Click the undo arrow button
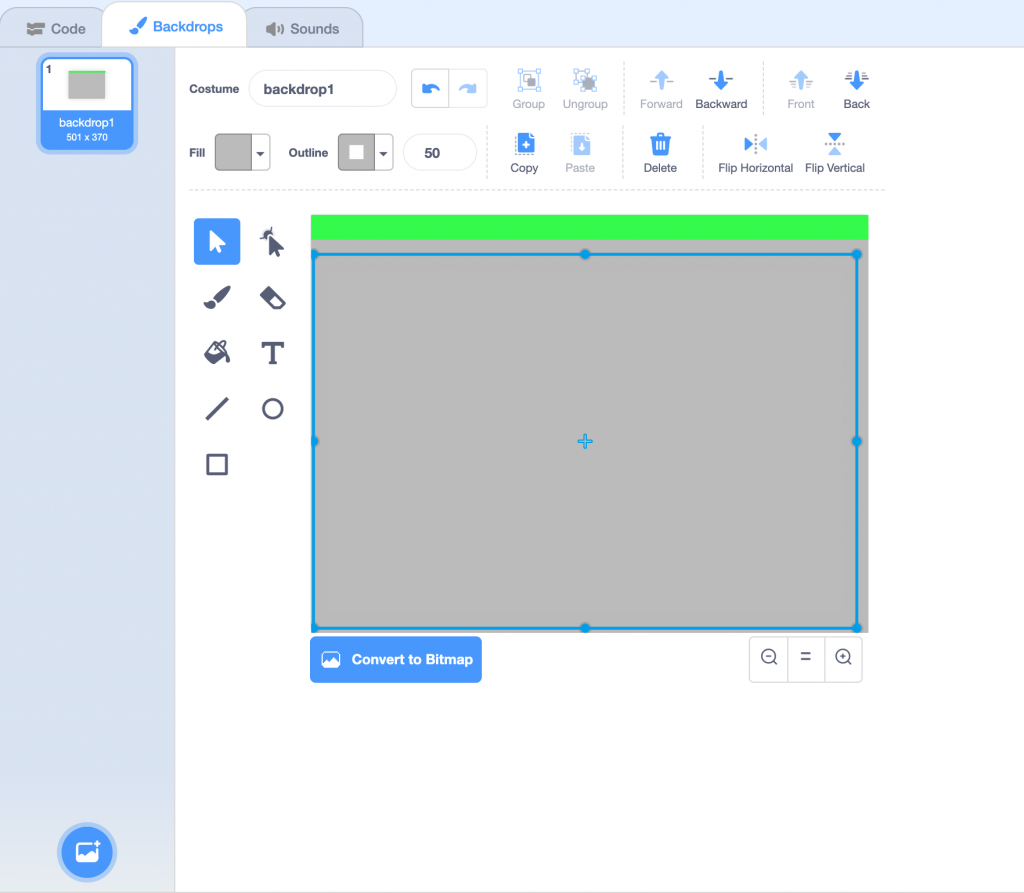The image size is (1024, 893). tap(431, 89)
